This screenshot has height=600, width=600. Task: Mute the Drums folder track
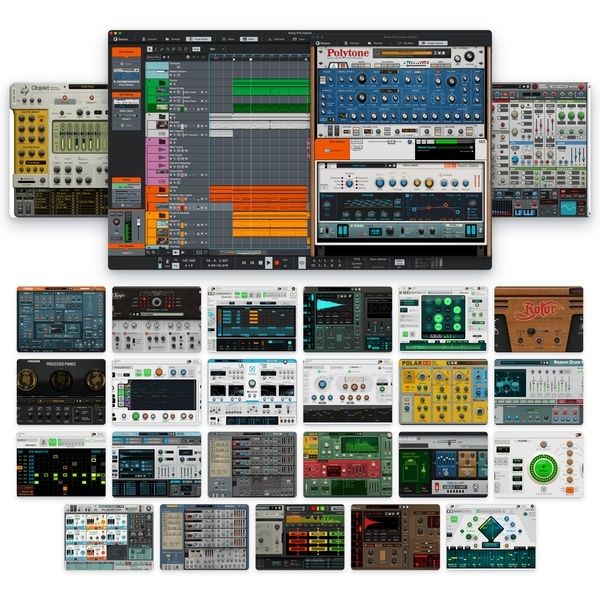[x=171, y=85]
